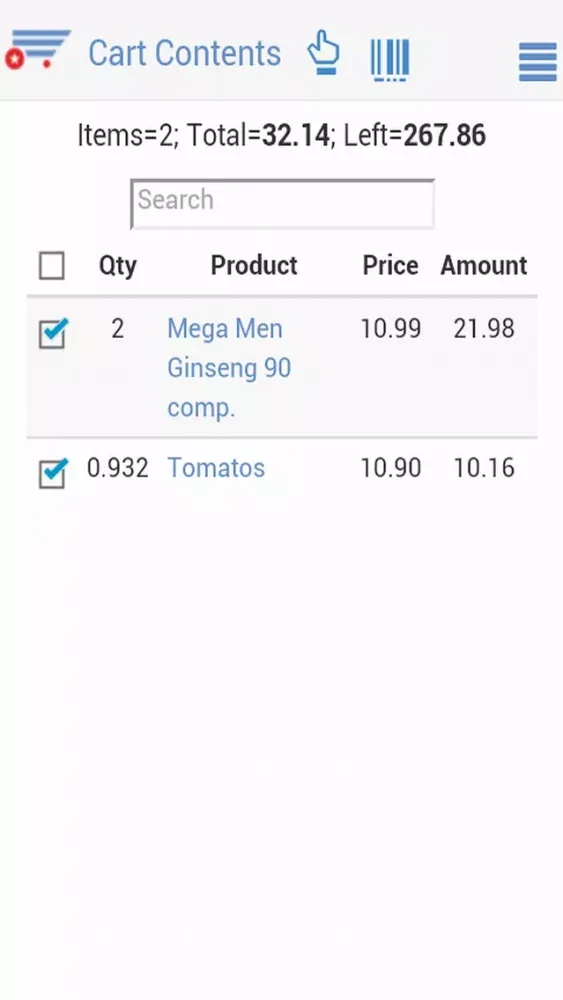Tap the Items and Total summary line
This screenshot has height=1000, width=563.
[281, 135]
